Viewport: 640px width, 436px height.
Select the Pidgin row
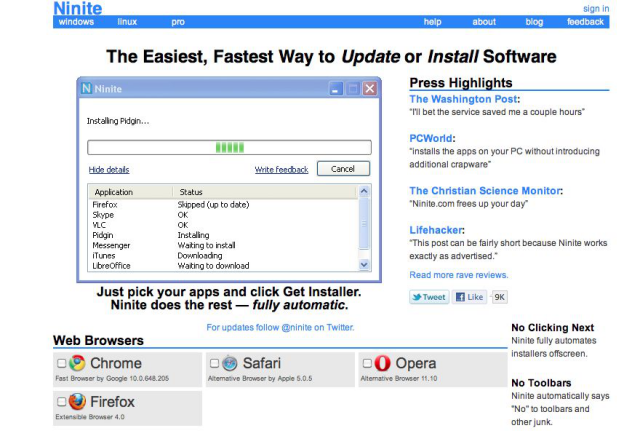point(224,235)
